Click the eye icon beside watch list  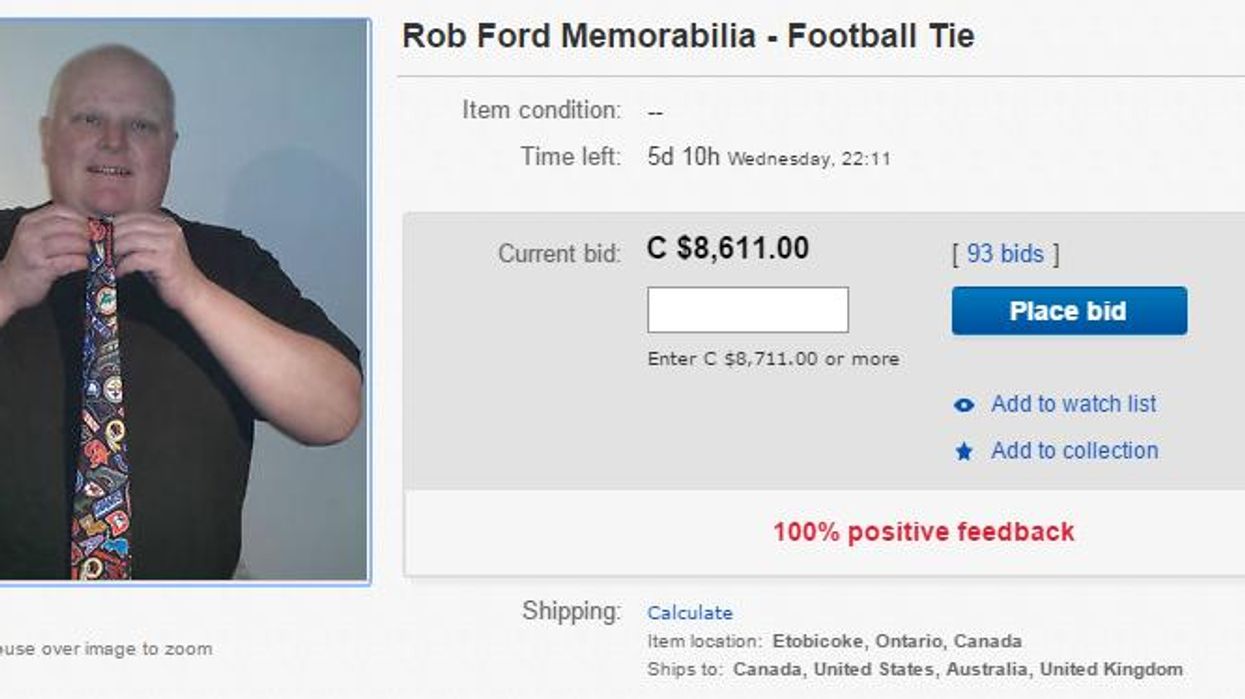coord(964,405)
